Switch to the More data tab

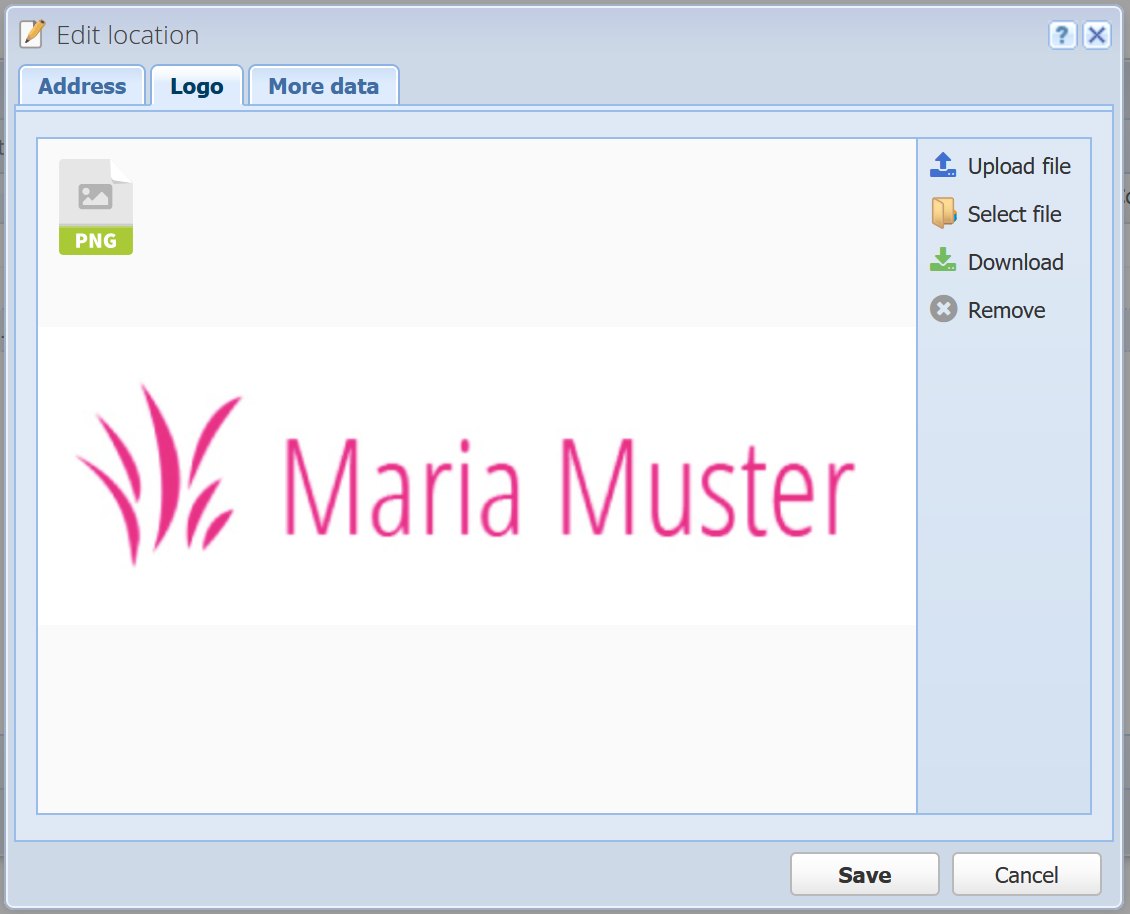(x=324, y=86)
